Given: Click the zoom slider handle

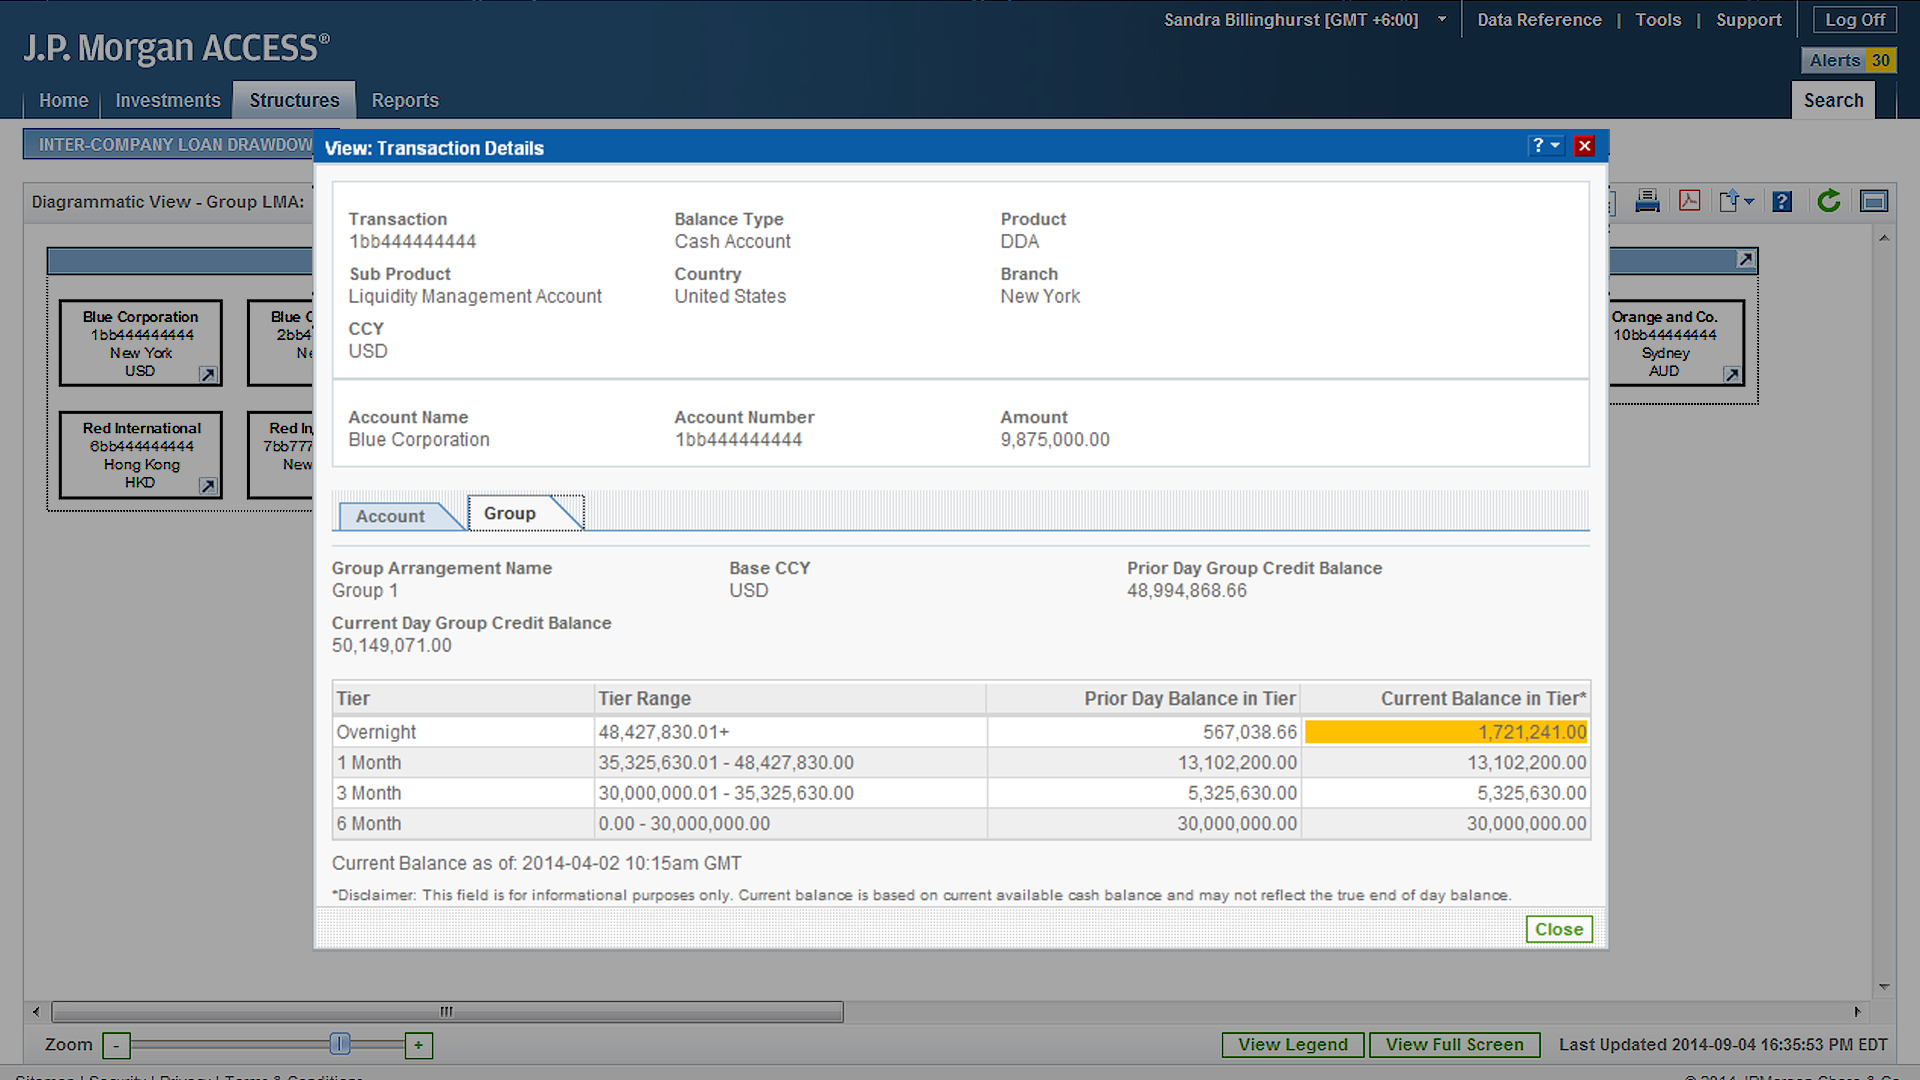Looking at the screenshot, I should click(x=340, y=1044).
